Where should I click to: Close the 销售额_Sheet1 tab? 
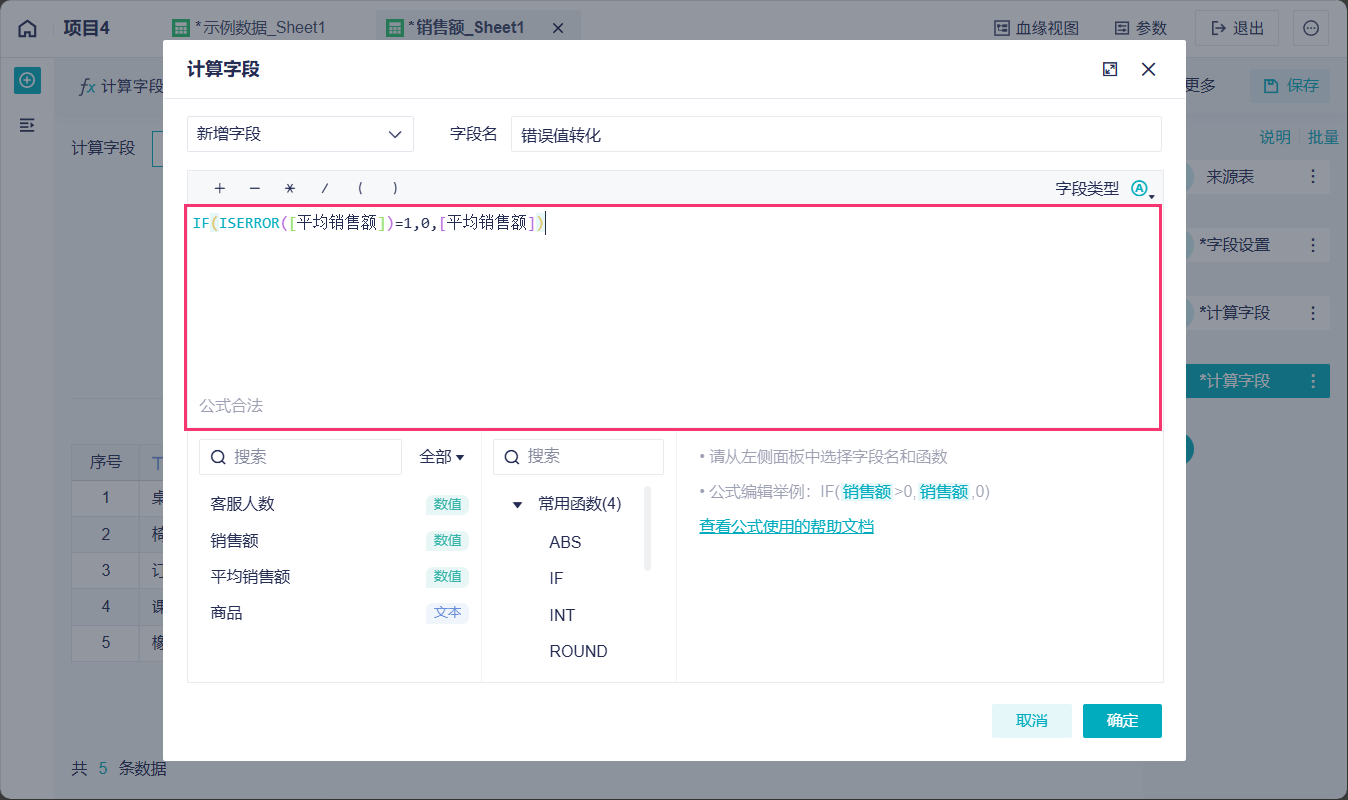pyautogui.click(x=558, y=28)
